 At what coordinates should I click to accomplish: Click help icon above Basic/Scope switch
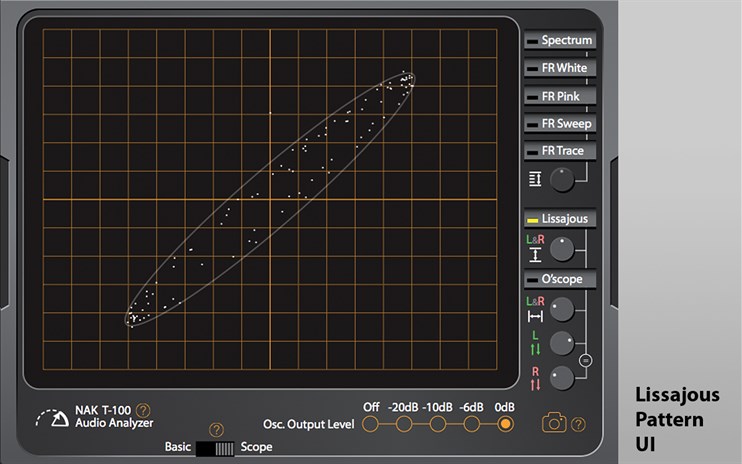click(x=215, y=430)
